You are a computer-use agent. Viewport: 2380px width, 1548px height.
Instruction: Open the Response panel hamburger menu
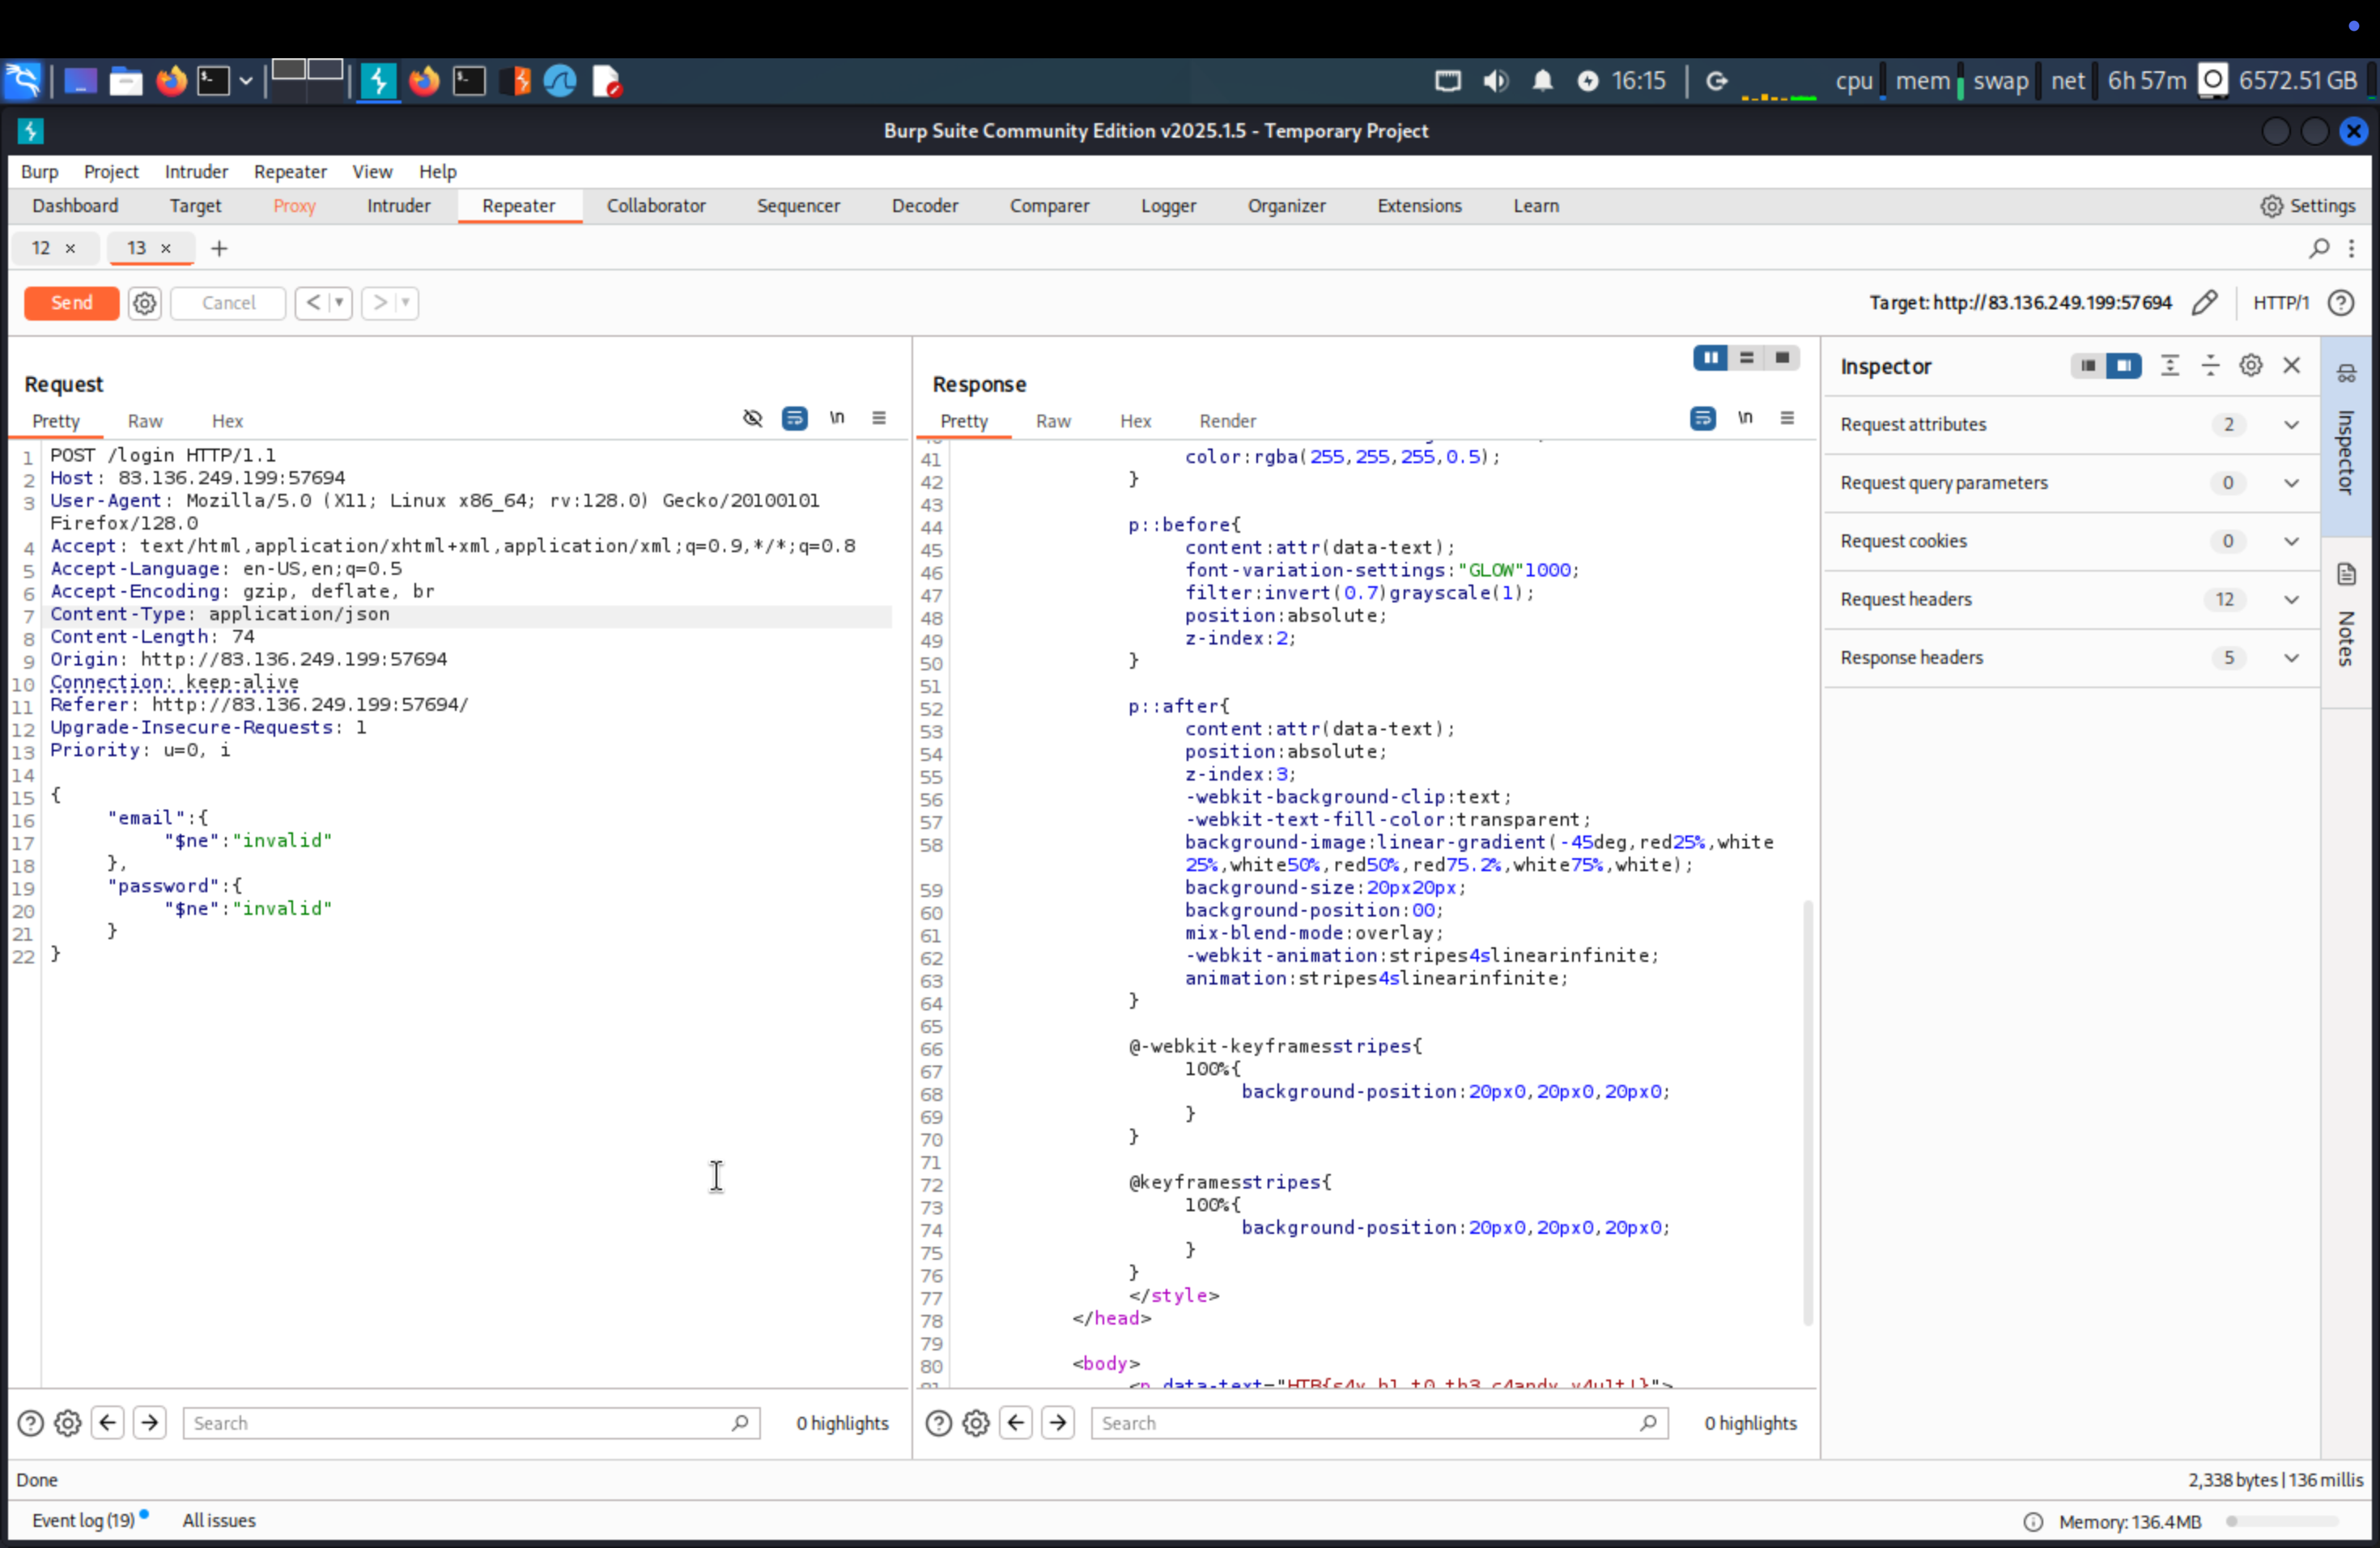click(x=1787, y=418)
